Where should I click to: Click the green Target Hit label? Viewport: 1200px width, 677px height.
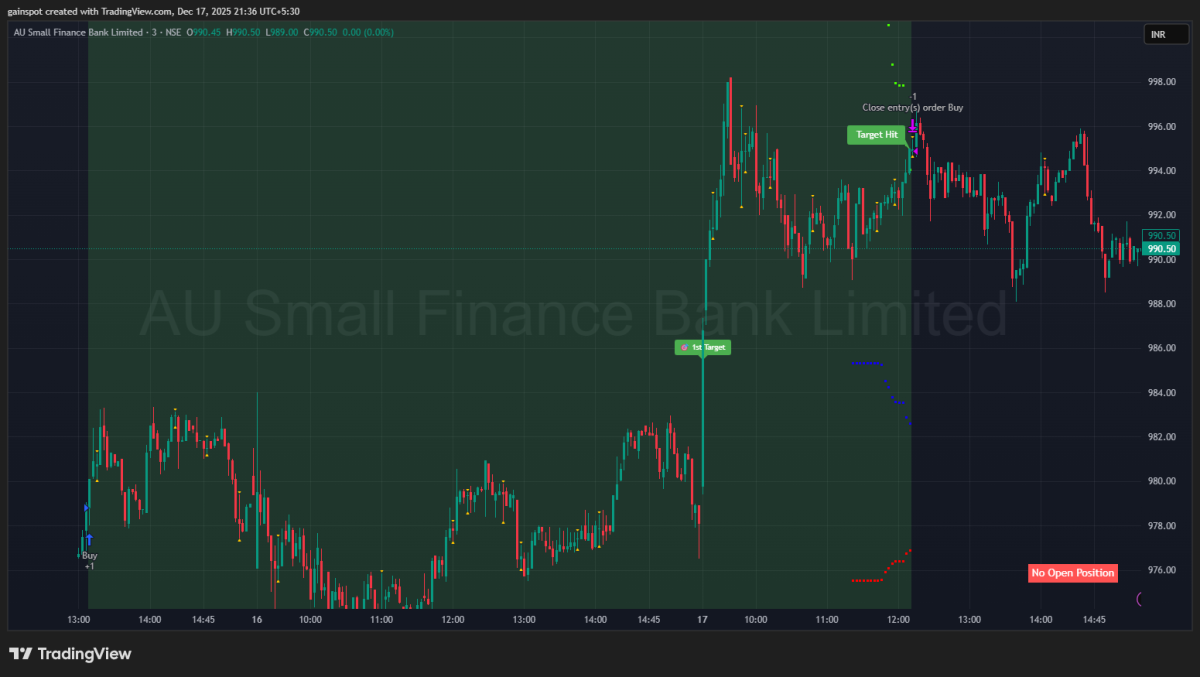click(x=876, y=135)
